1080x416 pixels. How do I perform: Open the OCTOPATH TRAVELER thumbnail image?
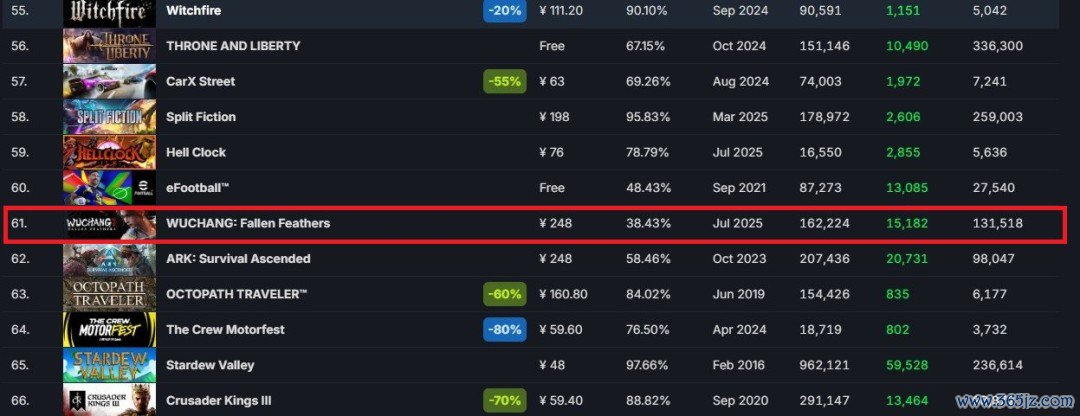(x=110, y=294)
